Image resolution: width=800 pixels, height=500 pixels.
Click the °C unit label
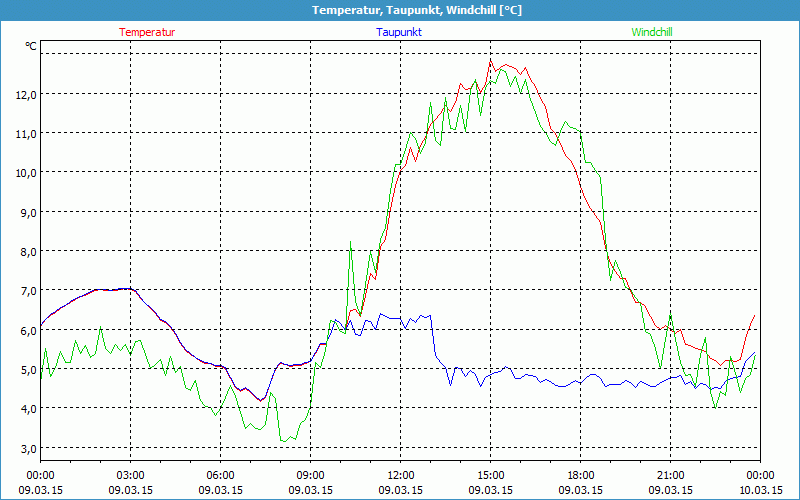point(31,46)
